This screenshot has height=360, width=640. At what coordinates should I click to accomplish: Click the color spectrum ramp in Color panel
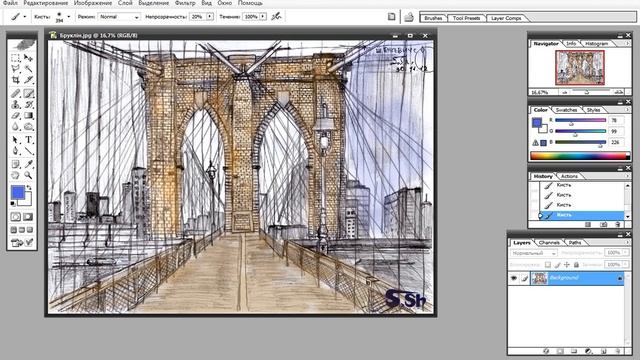[x=580, y=156]
